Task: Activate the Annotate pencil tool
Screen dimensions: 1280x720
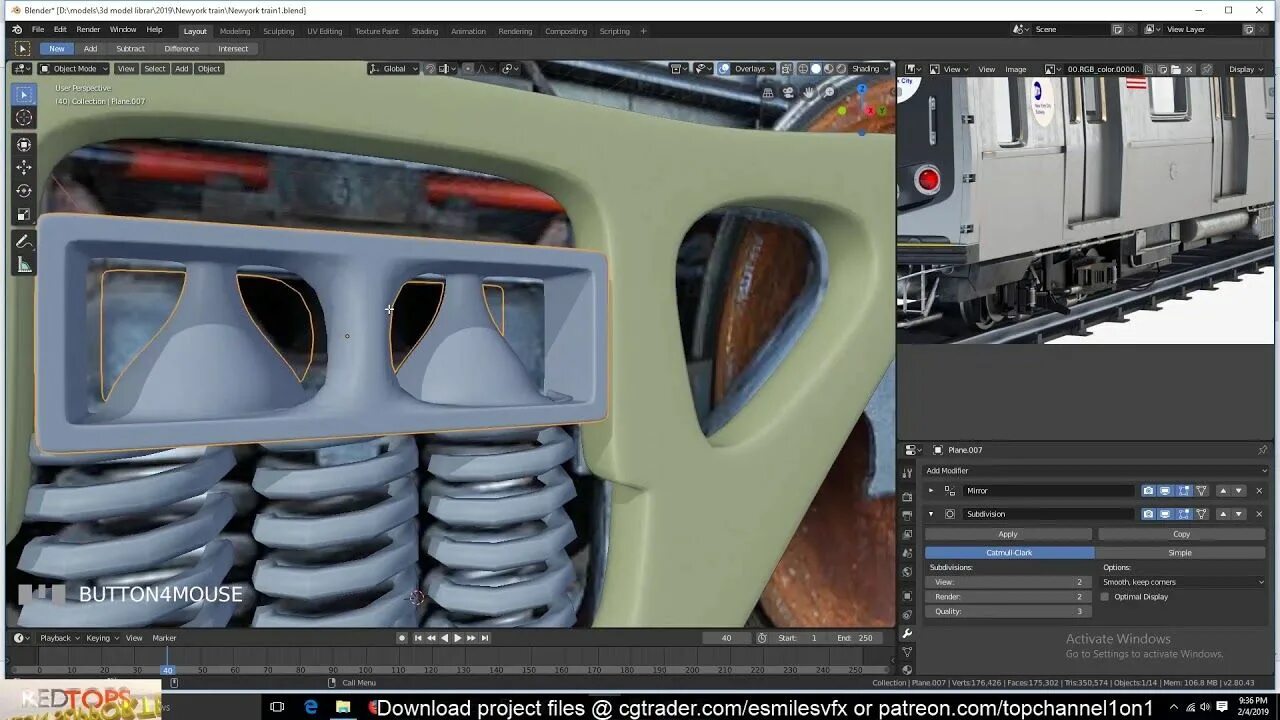Action: pos(24,241)
